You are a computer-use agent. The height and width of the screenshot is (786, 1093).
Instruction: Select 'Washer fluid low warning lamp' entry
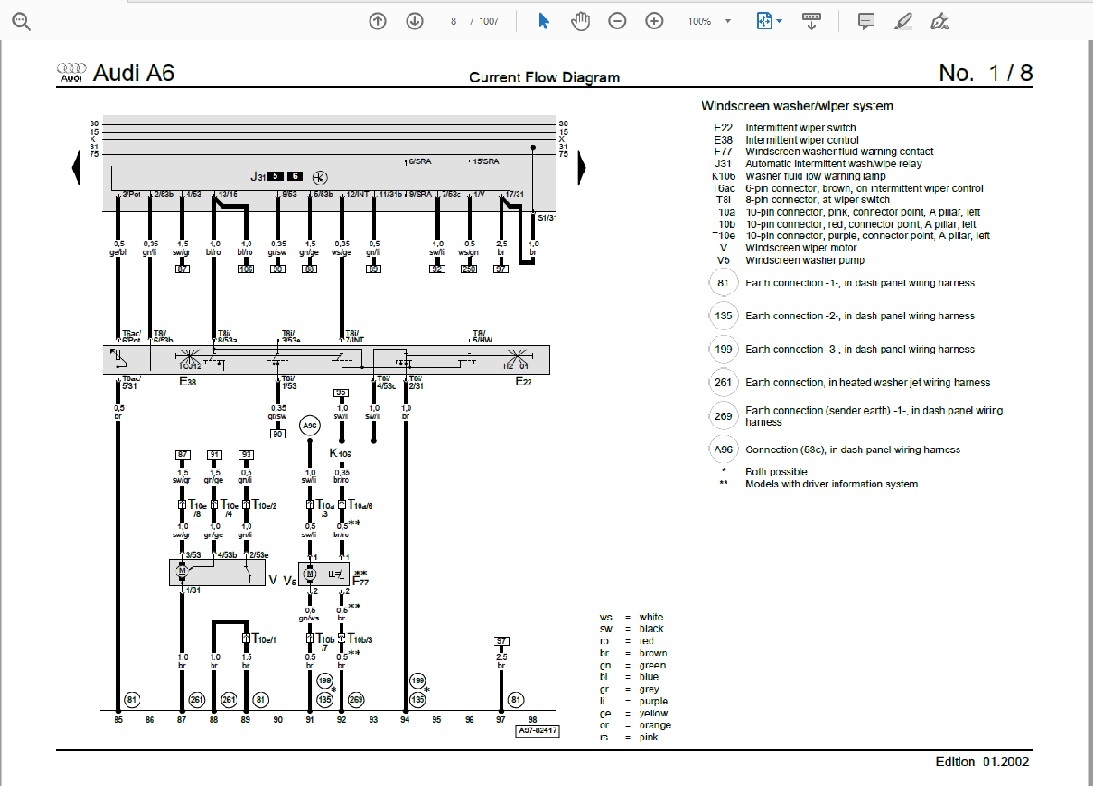coord(816,176)
